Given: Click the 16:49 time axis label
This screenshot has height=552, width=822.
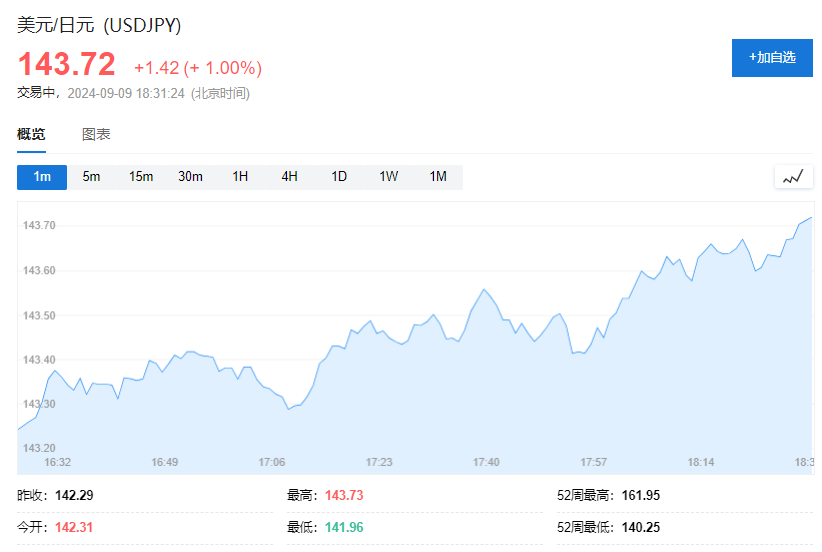Looking at the screenshot, I should pyautogui.click(x=165, y=462).
